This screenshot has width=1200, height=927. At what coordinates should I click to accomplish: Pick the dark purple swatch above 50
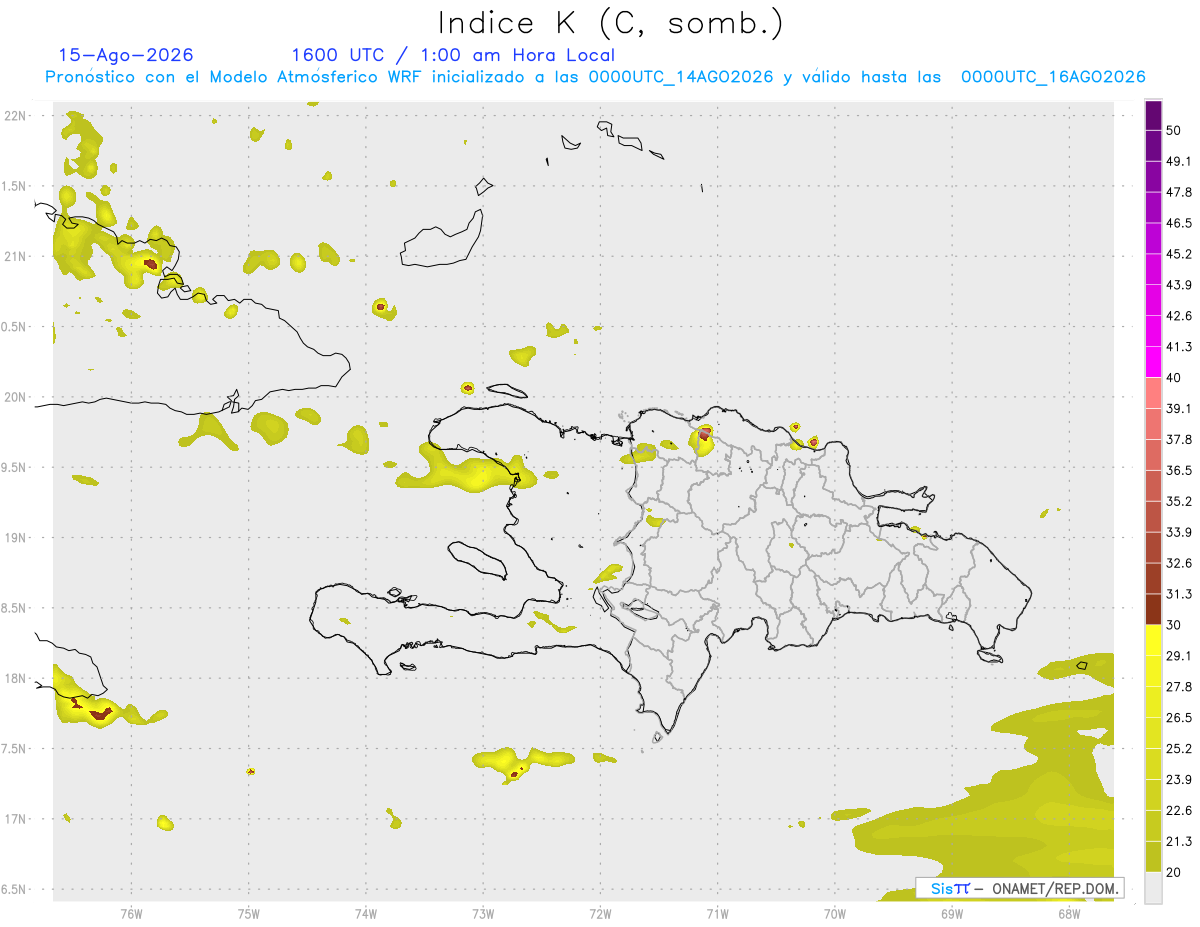[1154, 115]
